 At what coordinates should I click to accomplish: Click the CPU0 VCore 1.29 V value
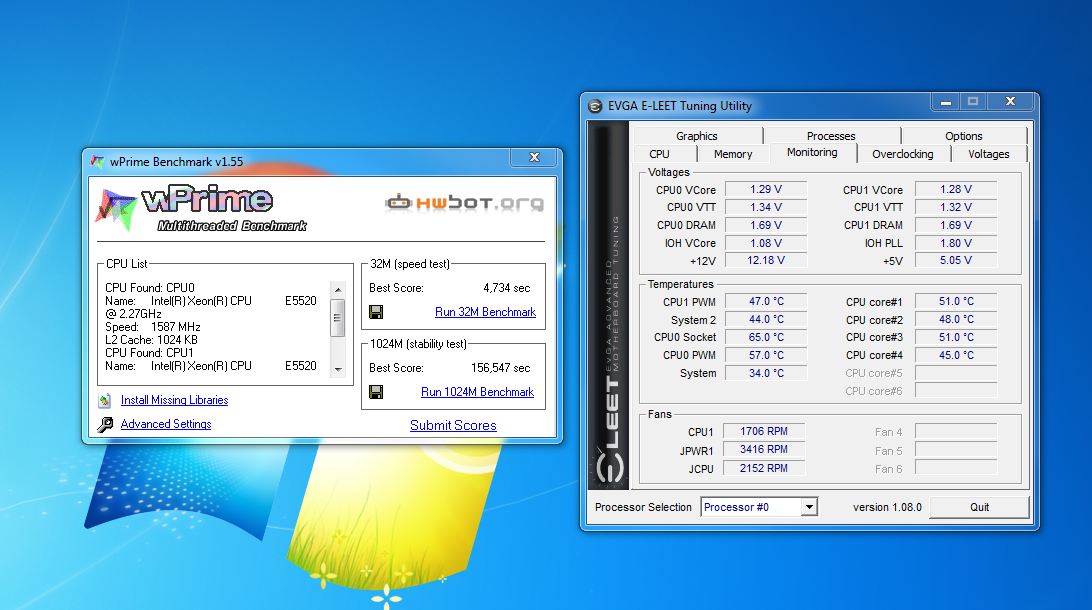pyautogui.click(x=765, y=189)
